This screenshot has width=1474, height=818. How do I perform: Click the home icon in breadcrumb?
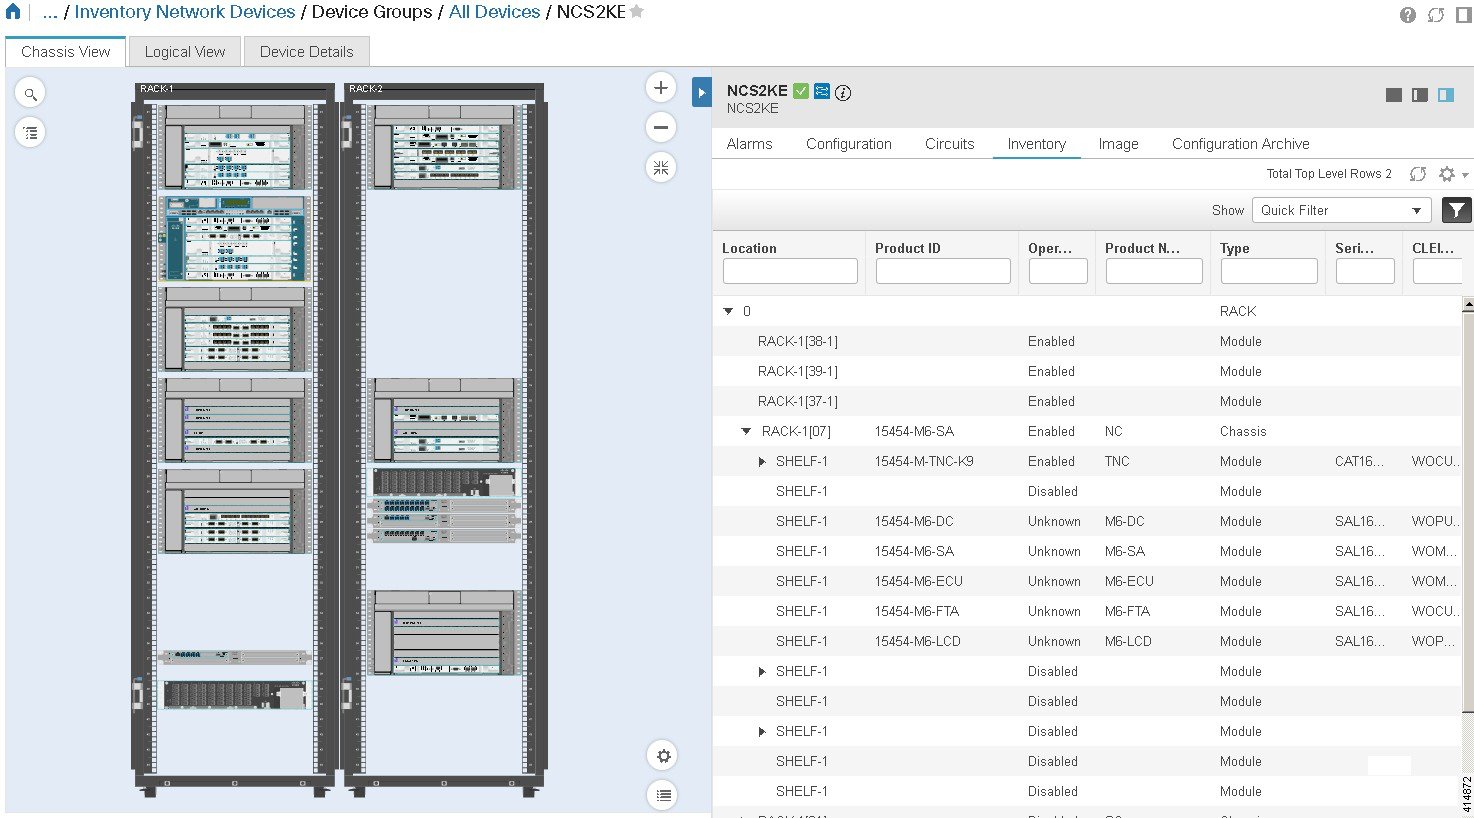click(x=13, y=12)
